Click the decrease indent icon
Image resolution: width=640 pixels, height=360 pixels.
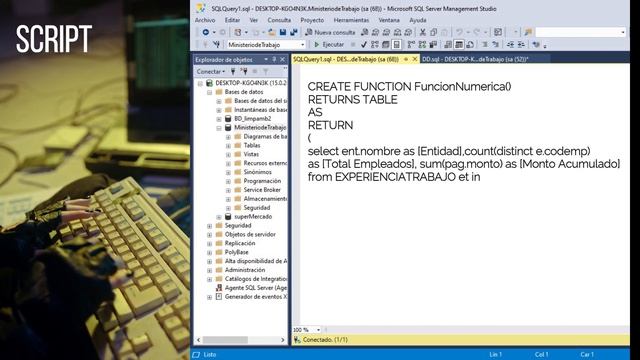(x=510, y=44)
